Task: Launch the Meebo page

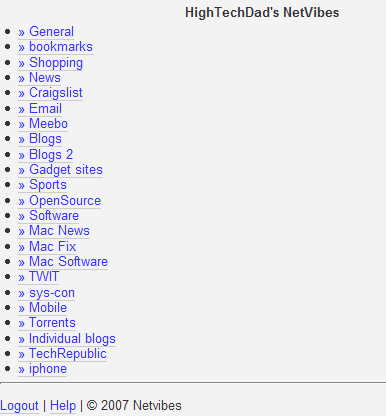Action: click(x=43, y=124)
